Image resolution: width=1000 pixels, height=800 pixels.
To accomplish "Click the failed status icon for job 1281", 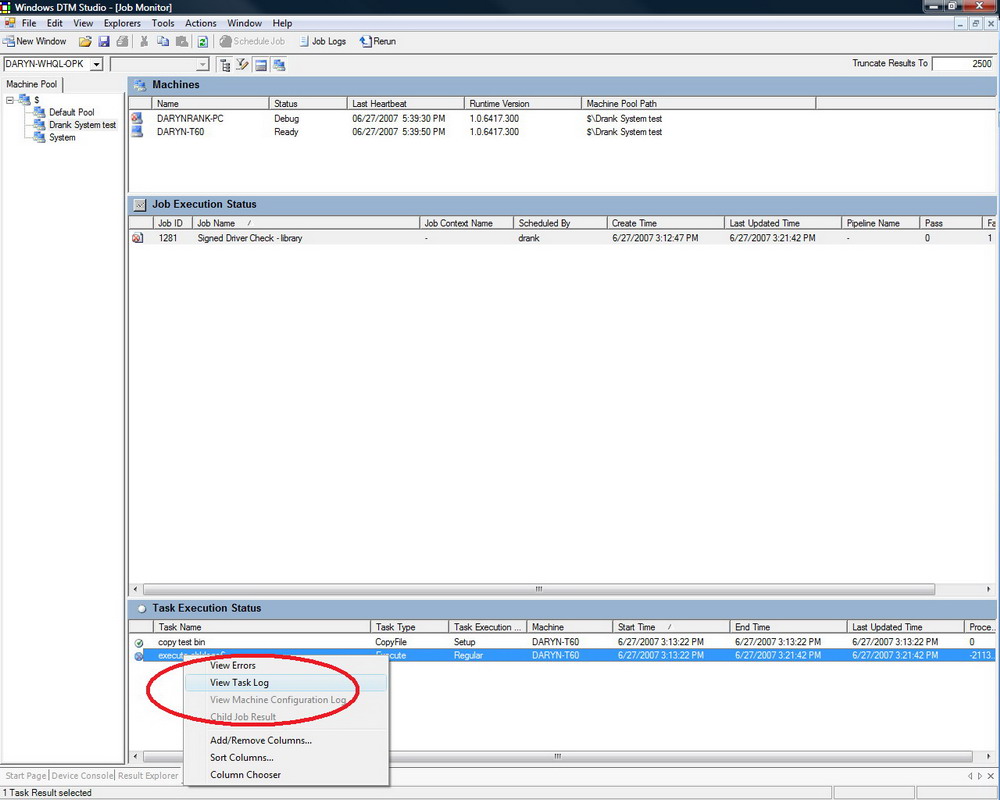I will pos(137,238).
